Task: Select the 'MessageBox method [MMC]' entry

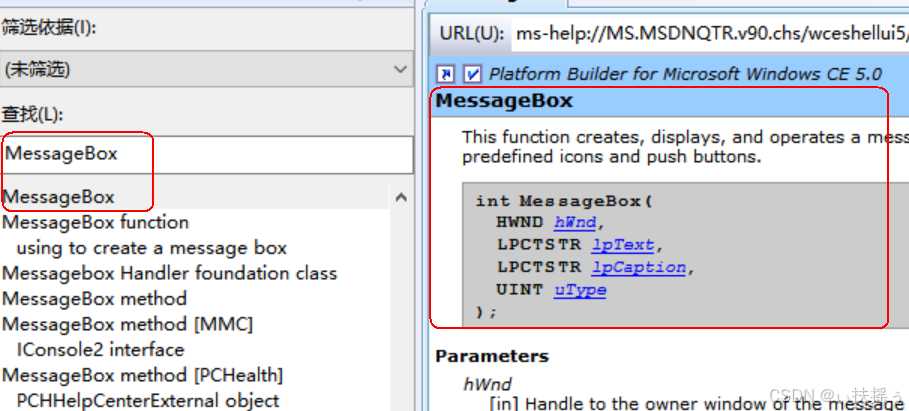Action: click(x=128, y=324)
